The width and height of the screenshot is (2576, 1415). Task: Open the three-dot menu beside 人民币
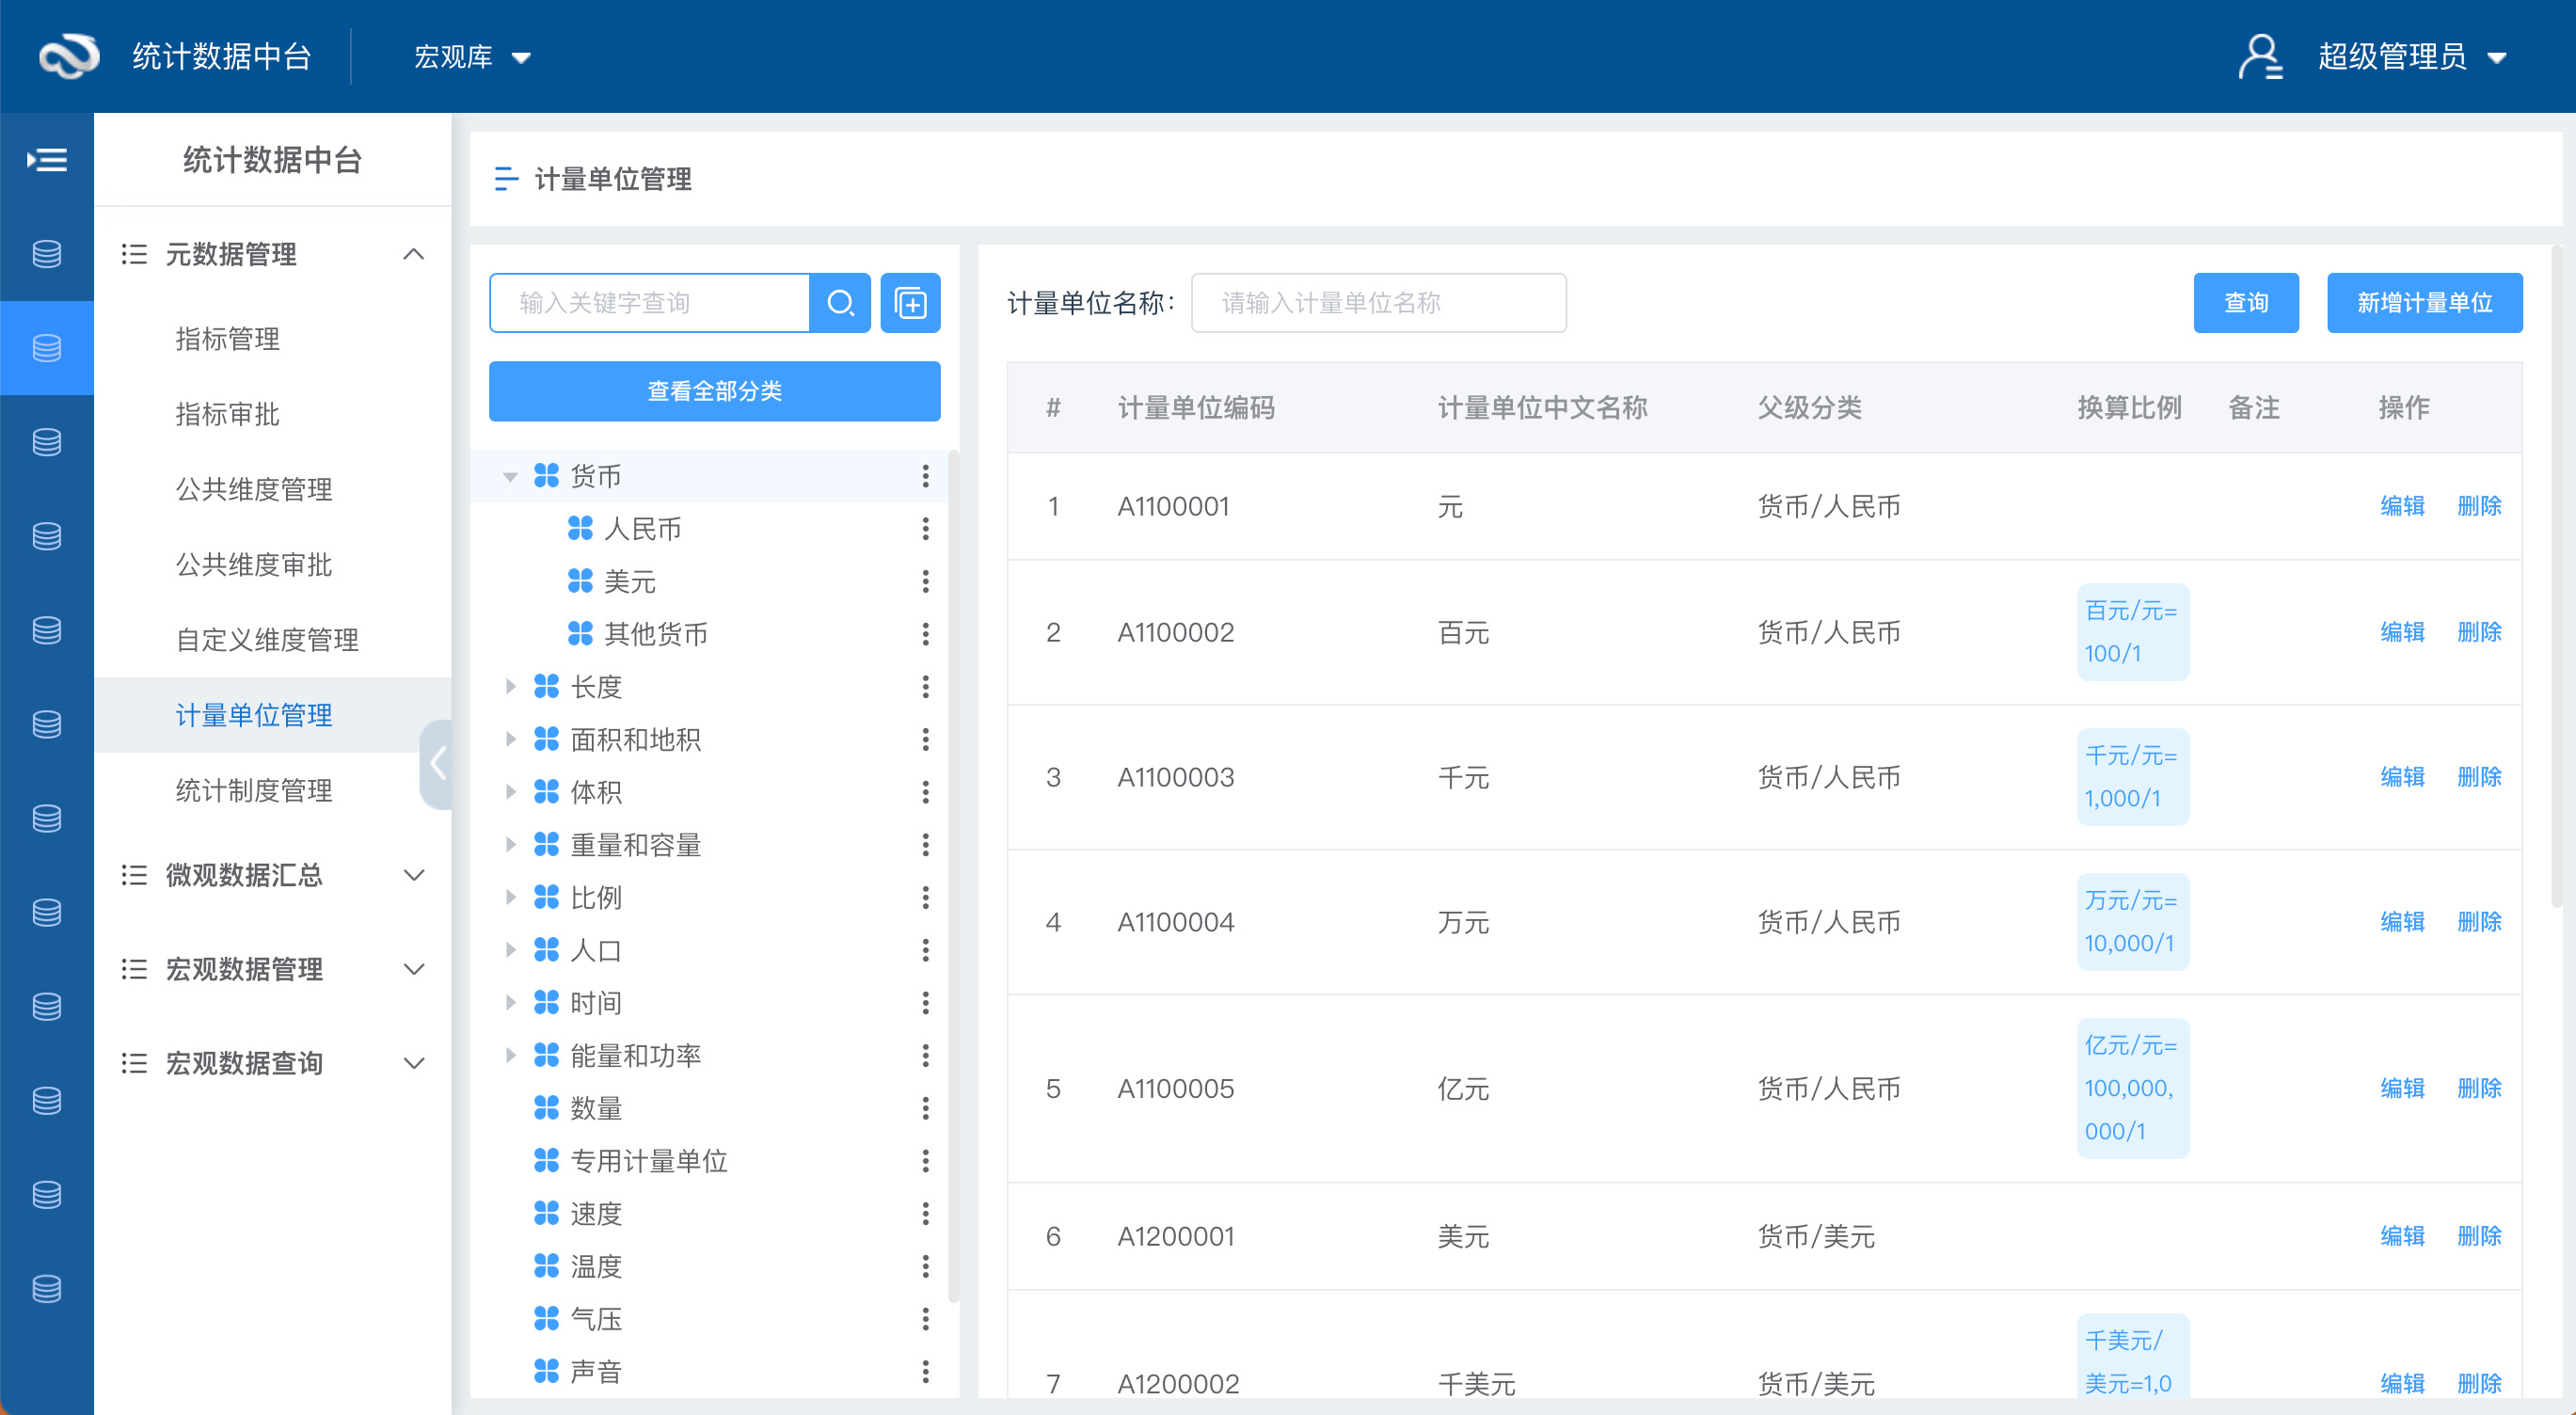click(925, 529)
